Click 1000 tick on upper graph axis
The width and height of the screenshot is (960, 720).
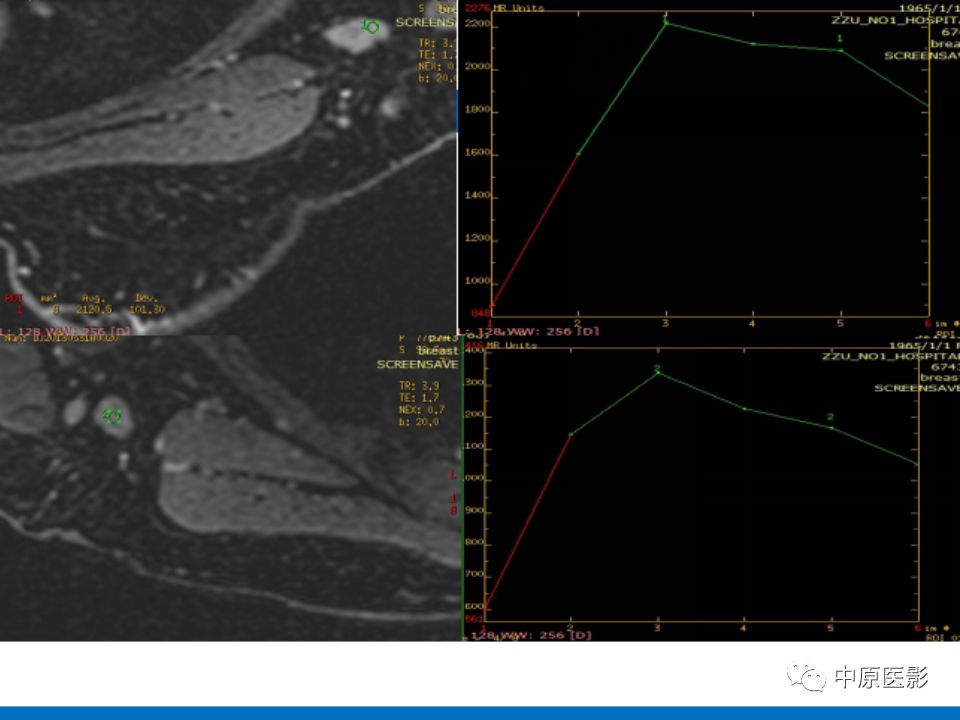pyautogui.click(x=478, y=281)
